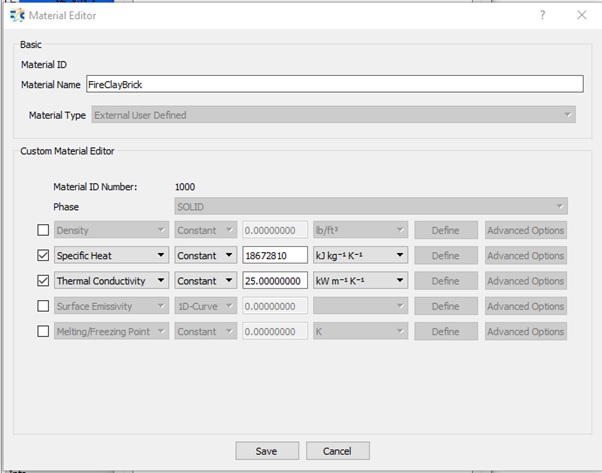Click the Thermal Conductivity value field
Image resolution: width=602 pixels, height=473 pixels.
[x=274, y=281]
